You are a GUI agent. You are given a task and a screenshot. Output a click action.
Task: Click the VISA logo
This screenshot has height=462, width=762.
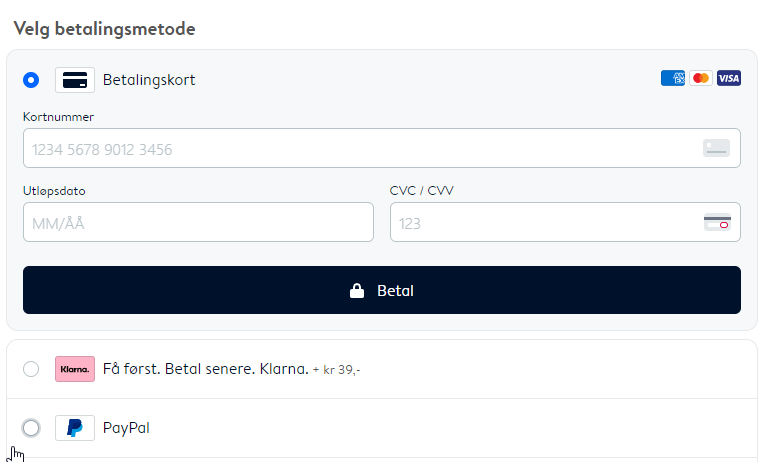[x=729, y=78]
